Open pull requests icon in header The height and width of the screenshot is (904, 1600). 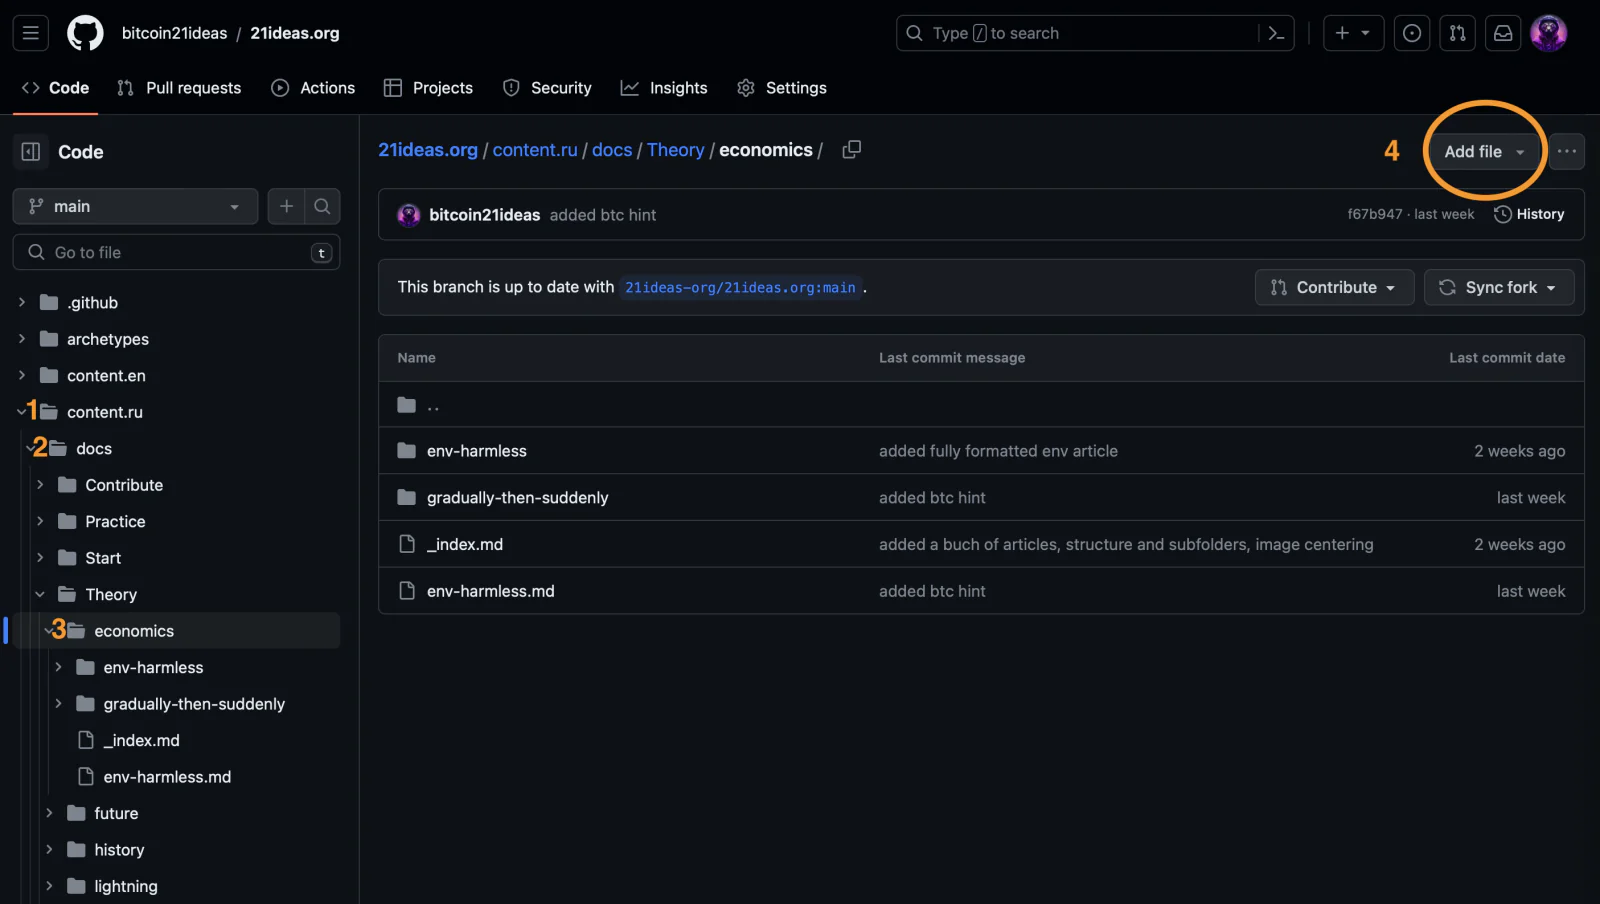pos(1458,33)
